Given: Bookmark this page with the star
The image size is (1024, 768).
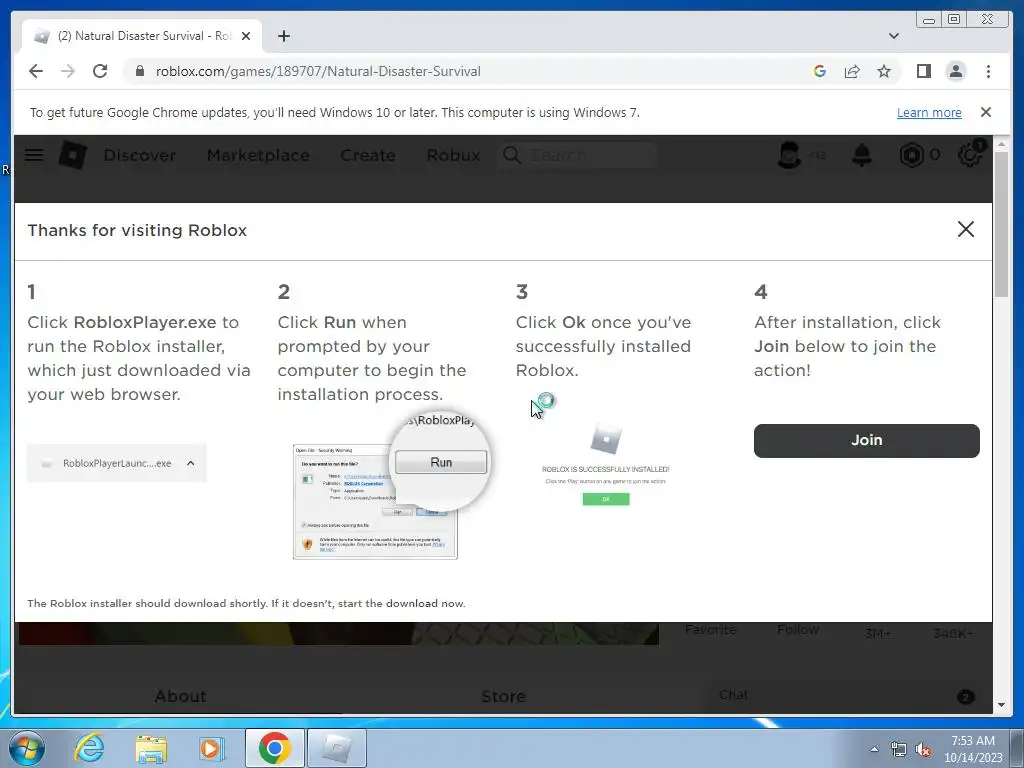Looking at the screenshot, I should point(884,71).
